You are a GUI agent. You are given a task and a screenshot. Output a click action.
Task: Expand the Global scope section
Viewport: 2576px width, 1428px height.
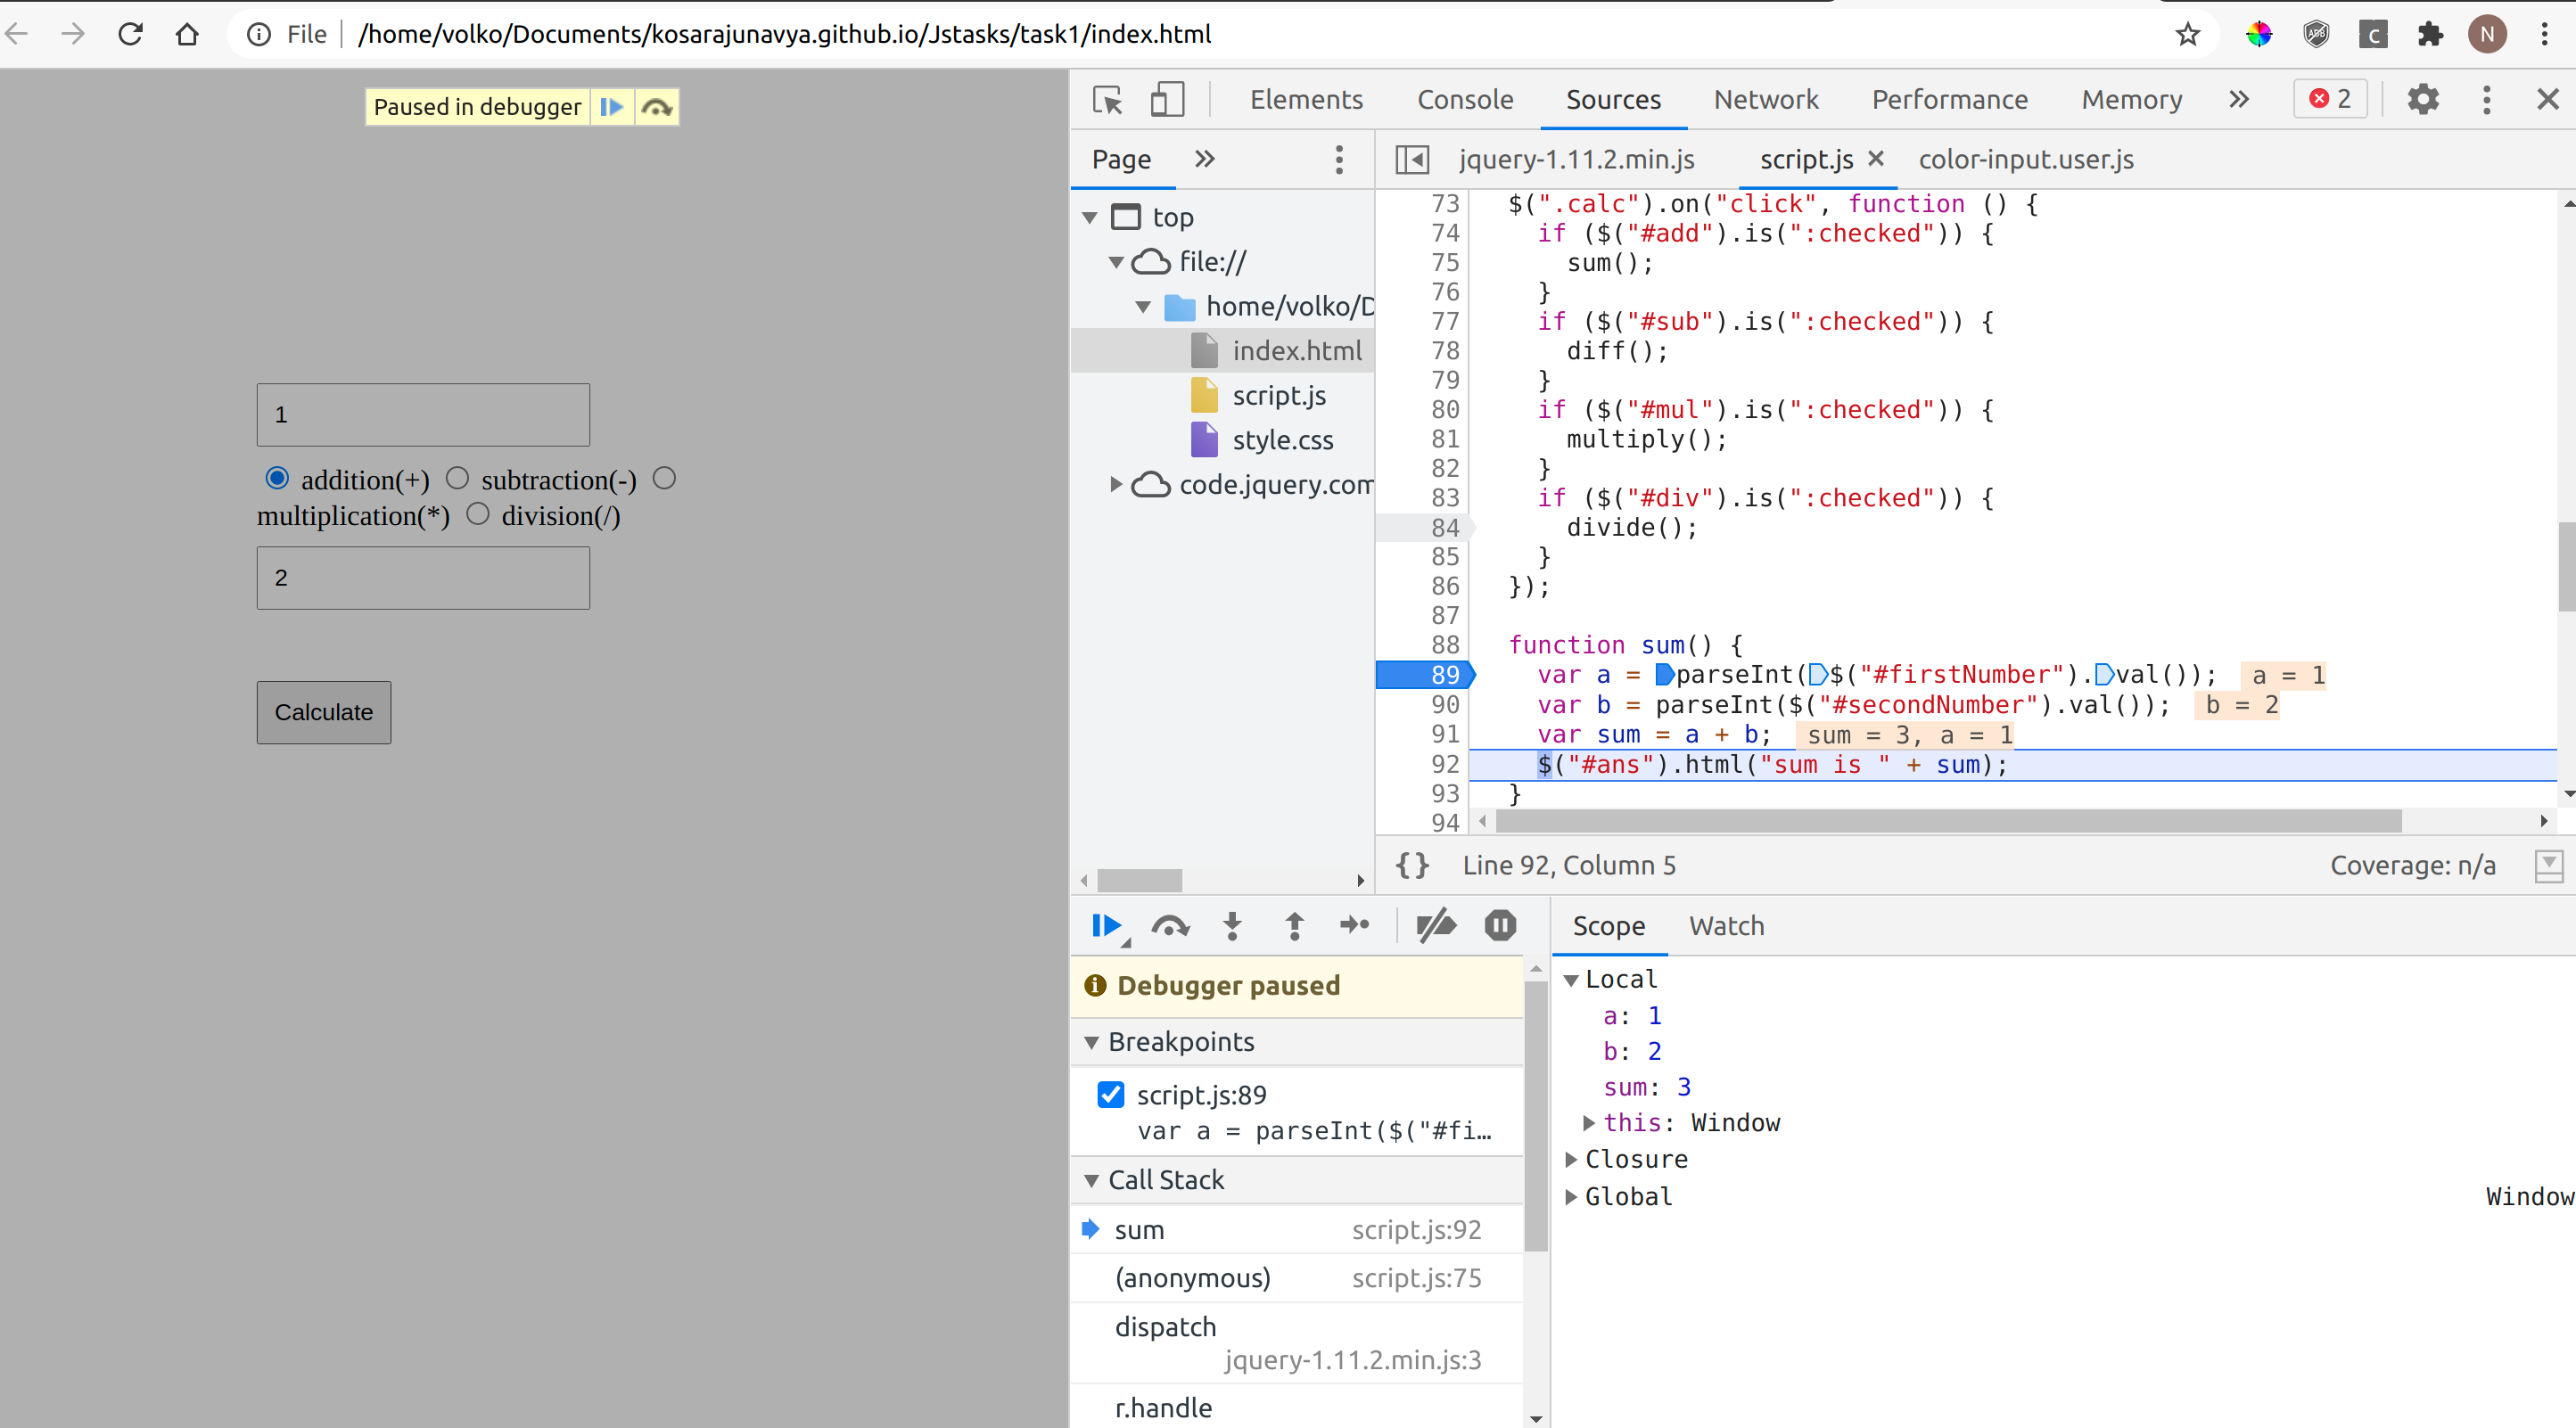click(x=1572, y=1196)
